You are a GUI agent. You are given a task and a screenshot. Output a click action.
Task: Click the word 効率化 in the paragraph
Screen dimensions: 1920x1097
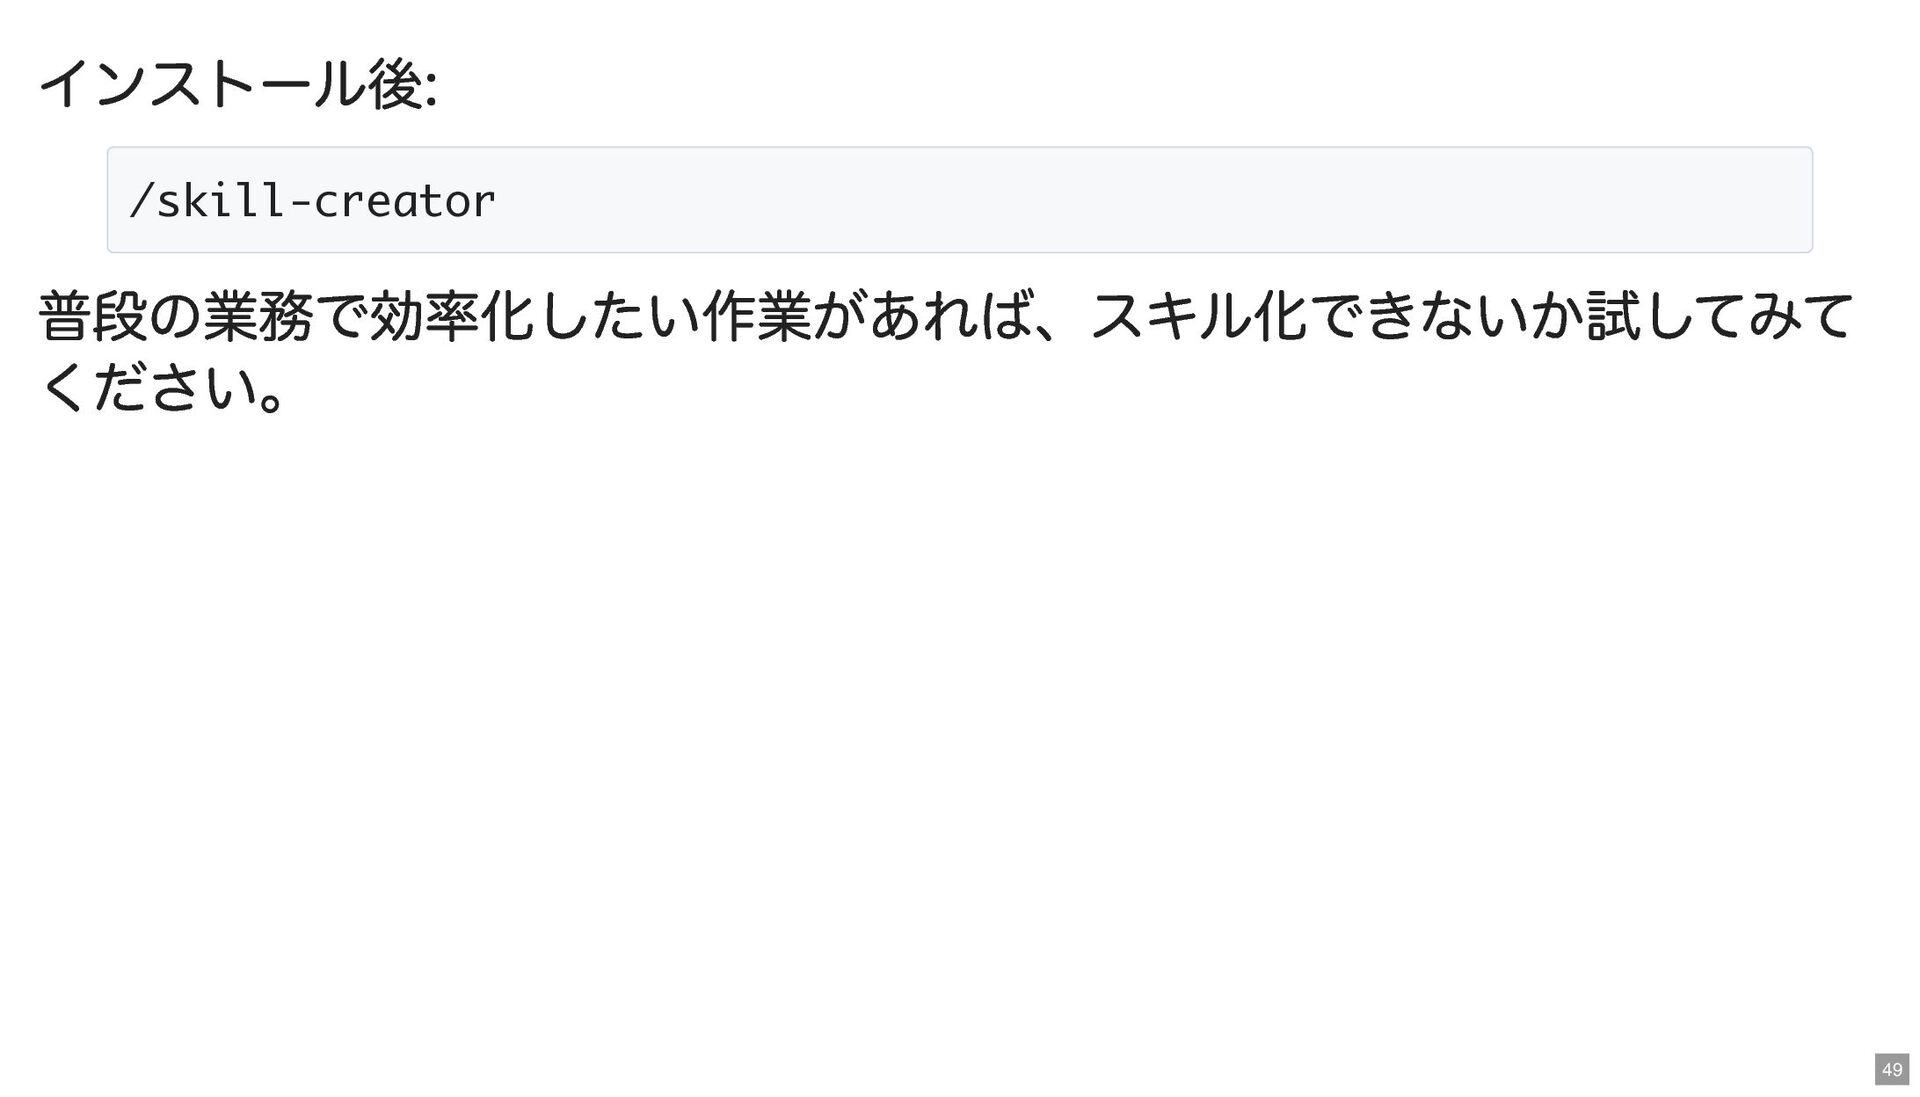click(452, 316)
